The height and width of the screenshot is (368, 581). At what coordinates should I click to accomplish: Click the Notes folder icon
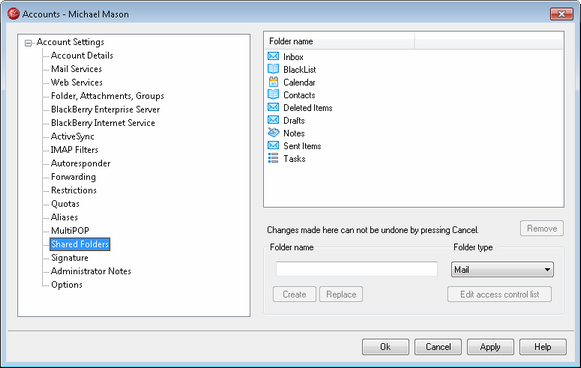pos(273,133)
